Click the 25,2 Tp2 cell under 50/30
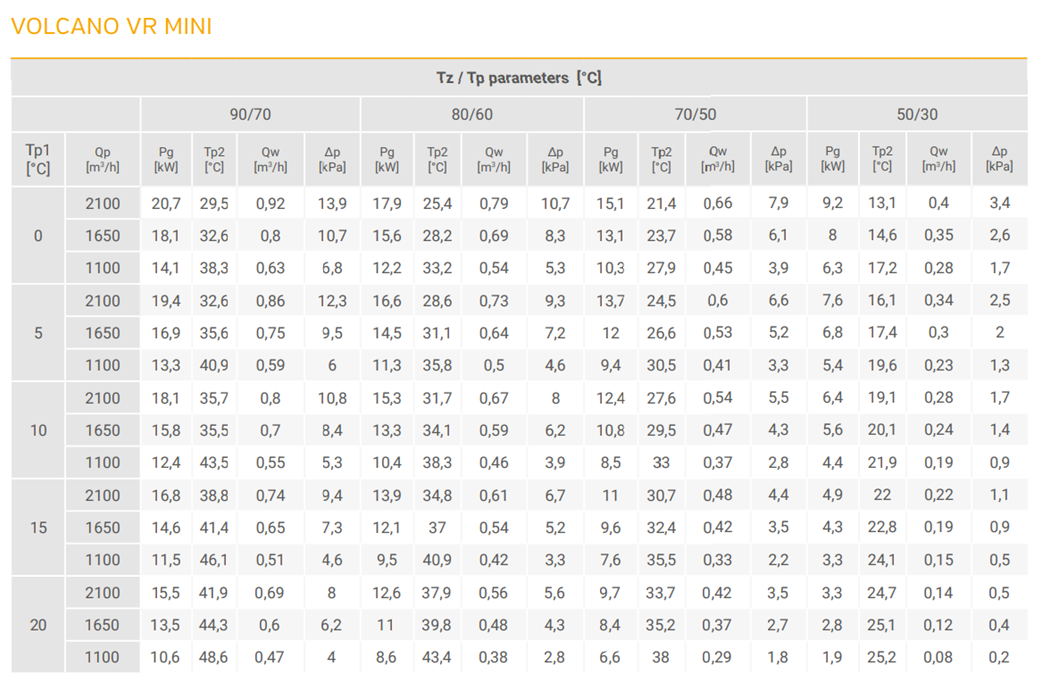1055x695 pixels. tap(881, 657)
